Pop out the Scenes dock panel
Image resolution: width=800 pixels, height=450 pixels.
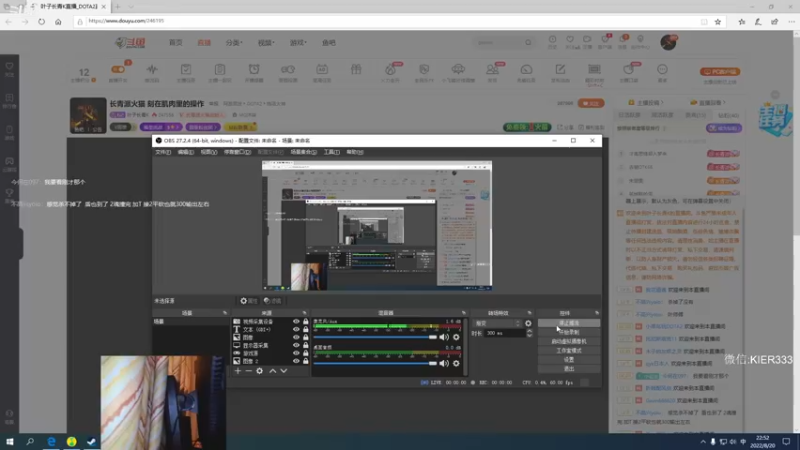224,313
